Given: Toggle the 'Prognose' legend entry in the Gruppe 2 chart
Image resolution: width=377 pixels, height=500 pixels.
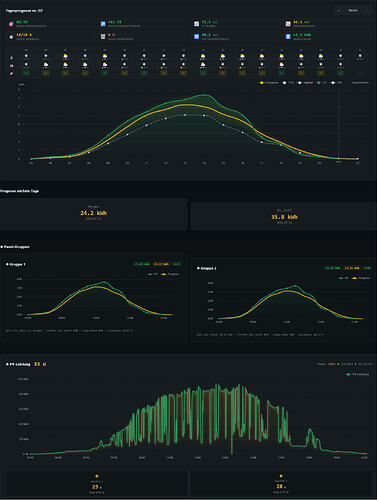Looking at the screenshot, I should [361, 278].
